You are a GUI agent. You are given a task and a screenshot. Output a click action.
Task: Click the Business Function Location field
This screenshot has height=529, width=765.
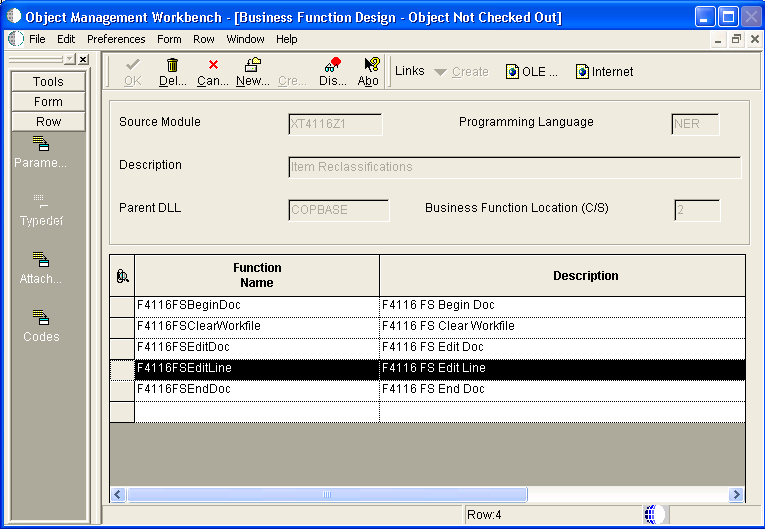[697, 210]
